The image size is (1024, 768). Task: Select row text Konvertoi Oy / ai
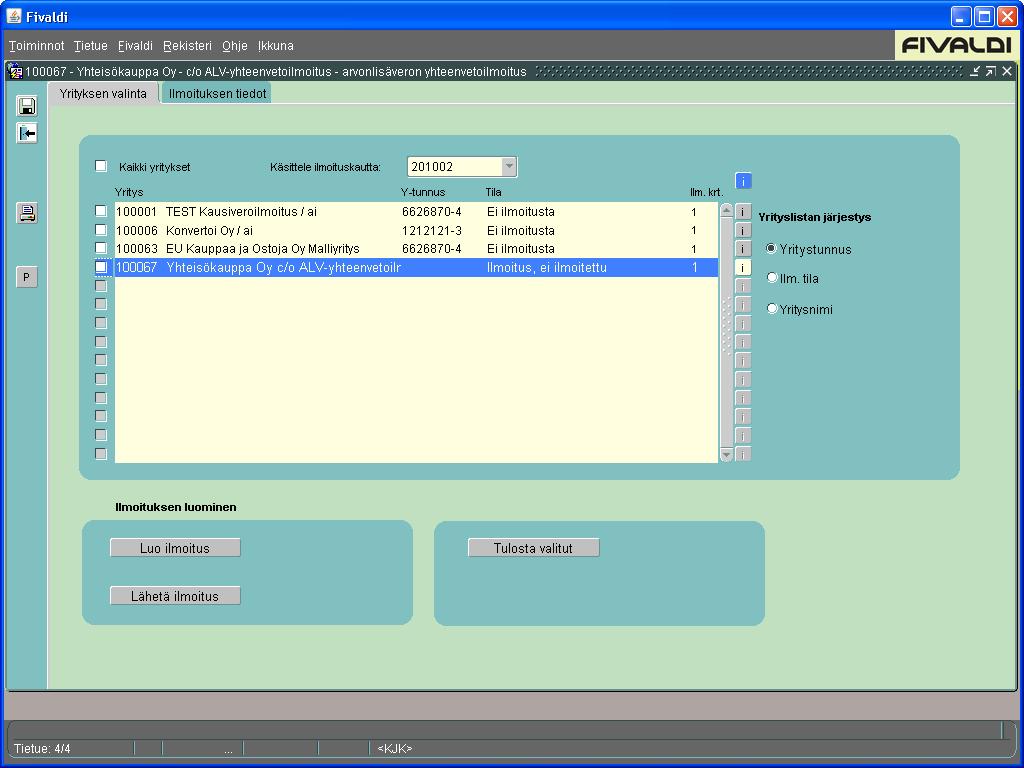(x=209, y=231)
